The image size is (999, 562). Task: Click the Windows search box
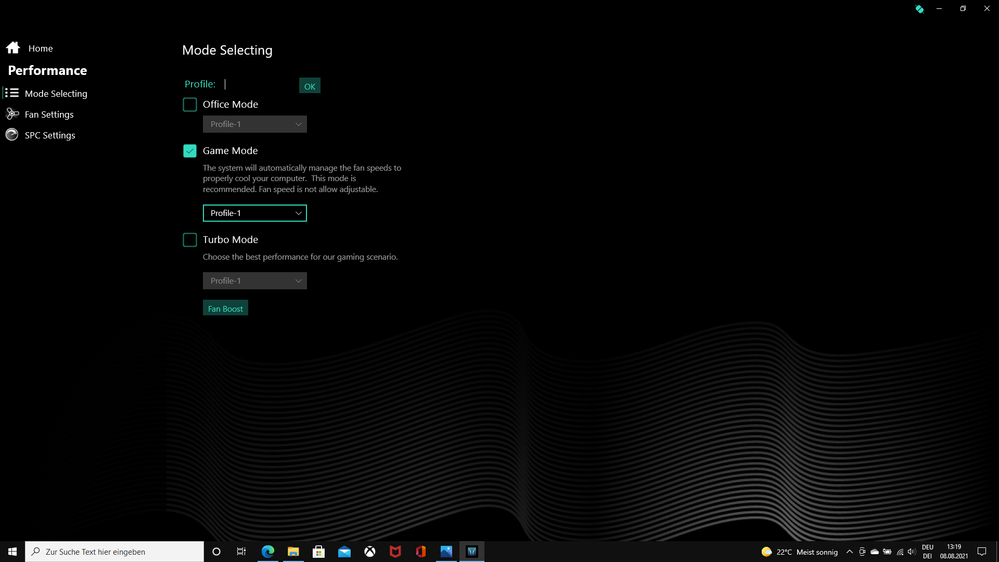click(x=115, y=551)
